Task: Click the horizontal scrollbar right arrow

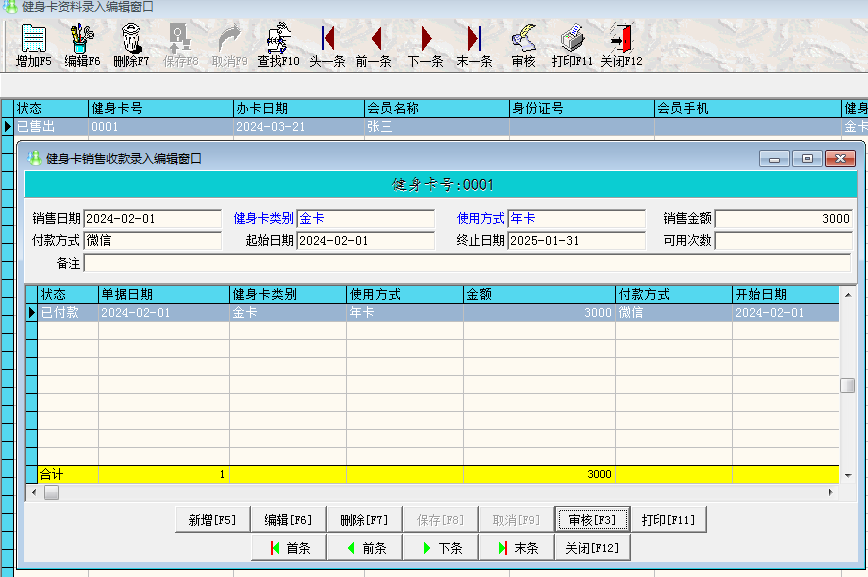Action: (x=830, y=493)
